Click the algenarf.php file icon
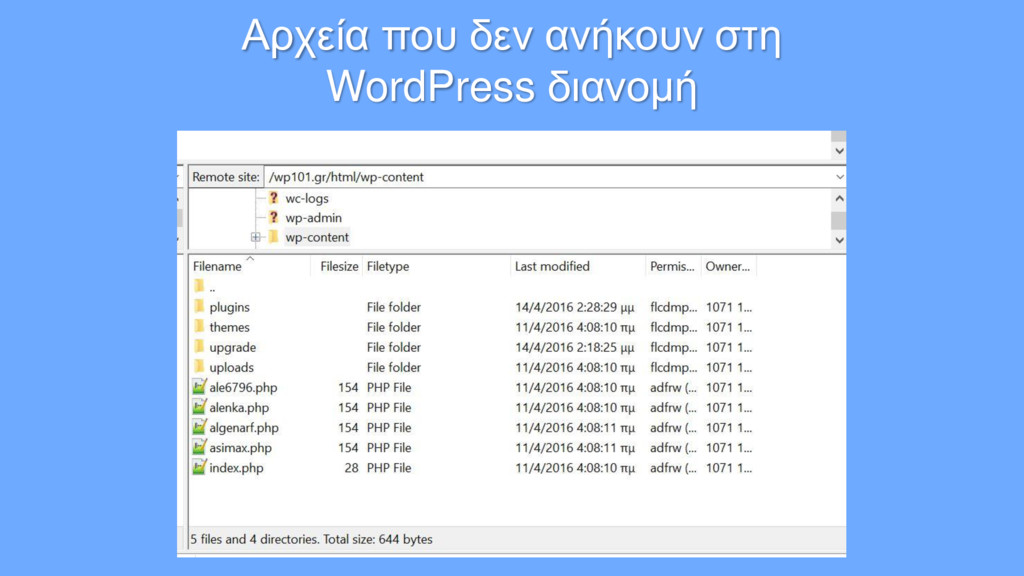 [199, 427]
